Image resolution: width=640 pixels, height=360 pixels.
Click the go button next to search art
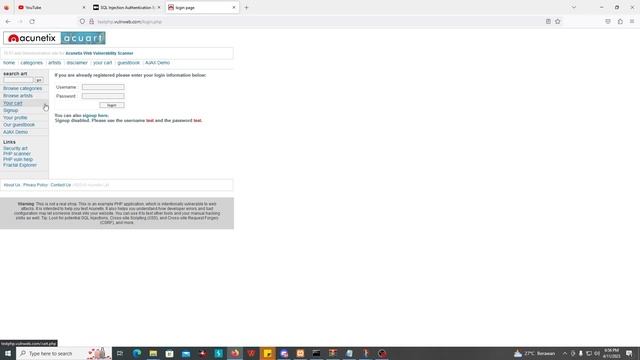pyautogui.click(x=39, y=80)
